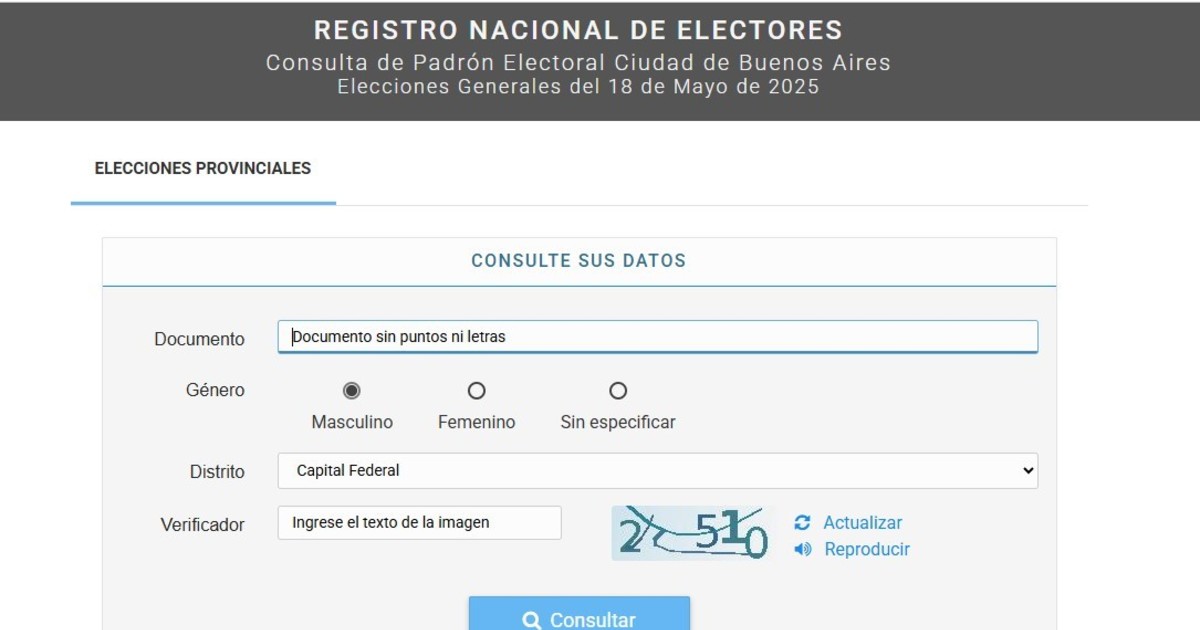Click the Consulte Sus Datos heading
This screenshot has width=1200, height=630.
coord(579,261)
